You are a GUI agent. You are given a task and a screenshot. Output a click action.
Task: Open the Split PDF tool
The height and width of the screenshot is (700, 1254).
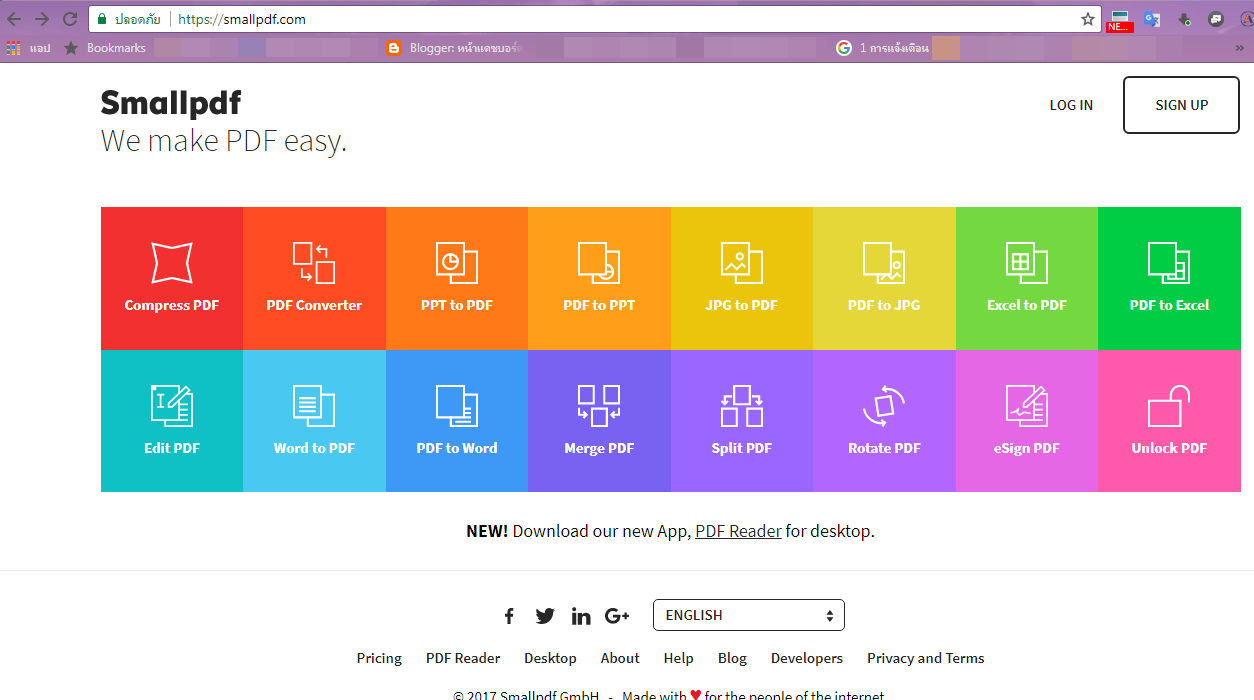click(x=742, y=420)
